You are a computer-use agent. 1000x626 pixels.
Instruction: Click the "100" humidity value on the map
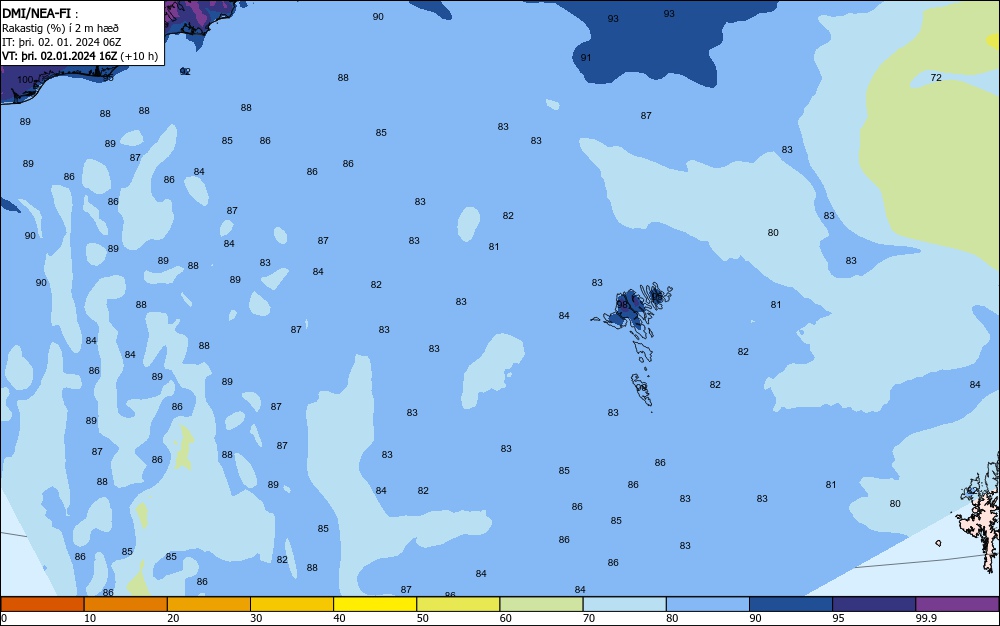point(25,80)
